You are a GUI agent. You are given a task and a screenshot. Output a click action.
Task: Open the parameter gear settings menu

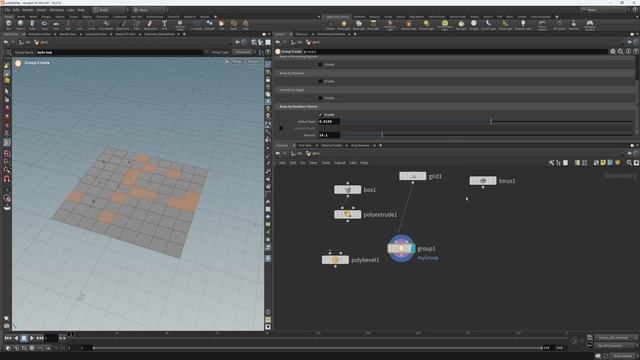613,51
